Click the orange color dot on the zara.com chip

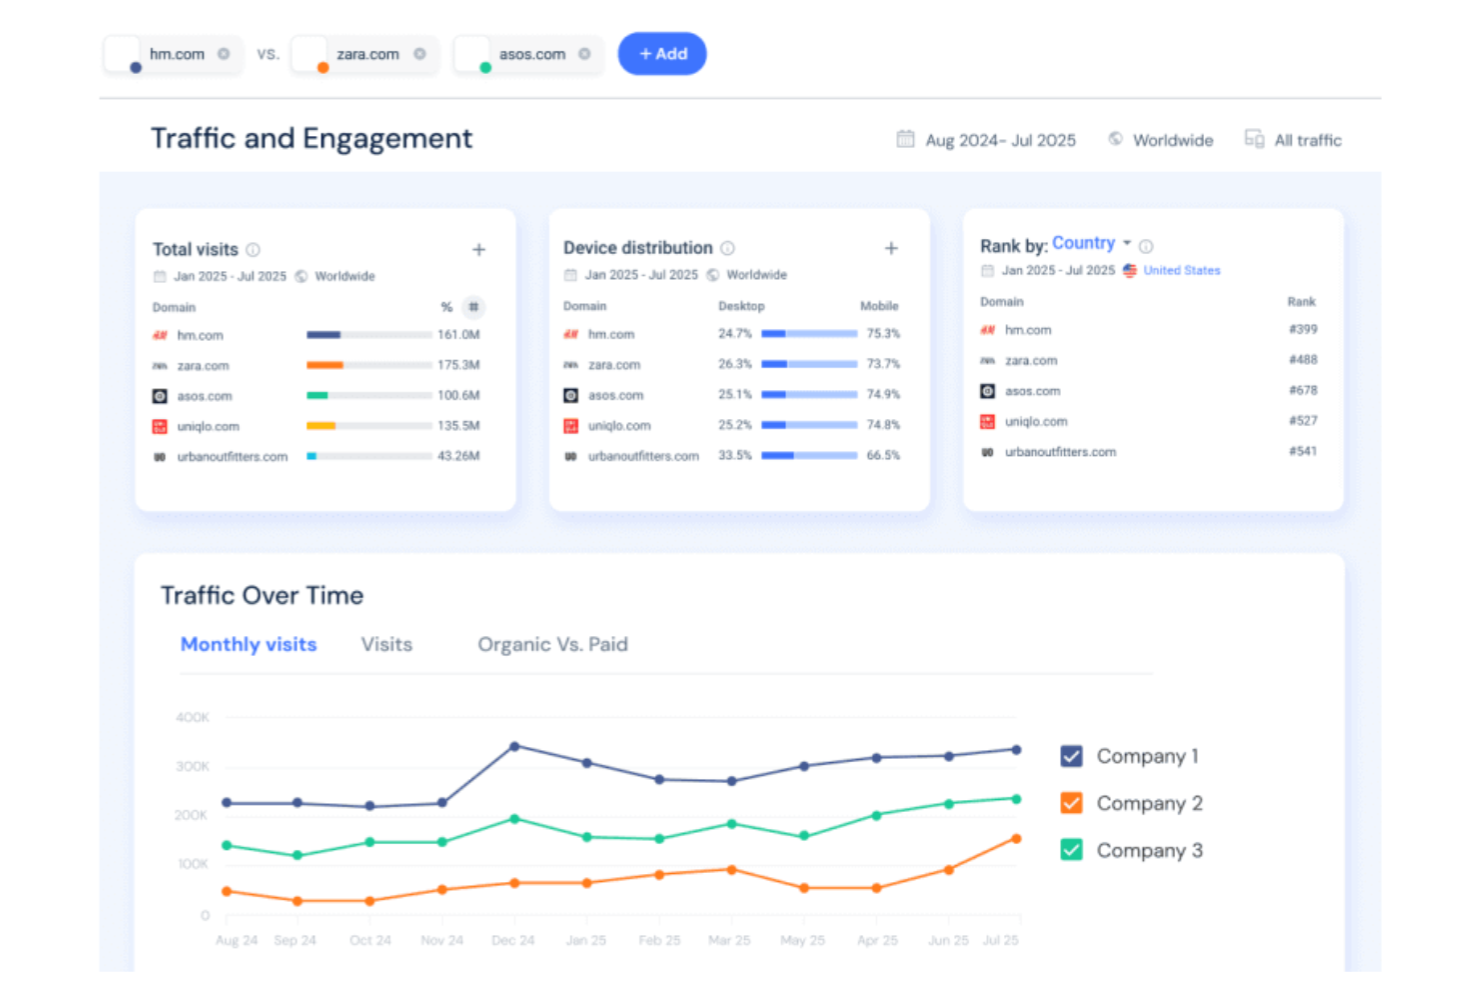(x=322, y=67)
